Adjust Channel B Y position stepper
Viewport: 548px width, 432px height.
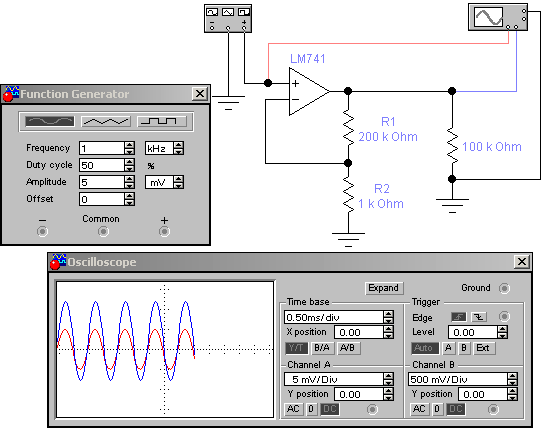tap(512, 394)
